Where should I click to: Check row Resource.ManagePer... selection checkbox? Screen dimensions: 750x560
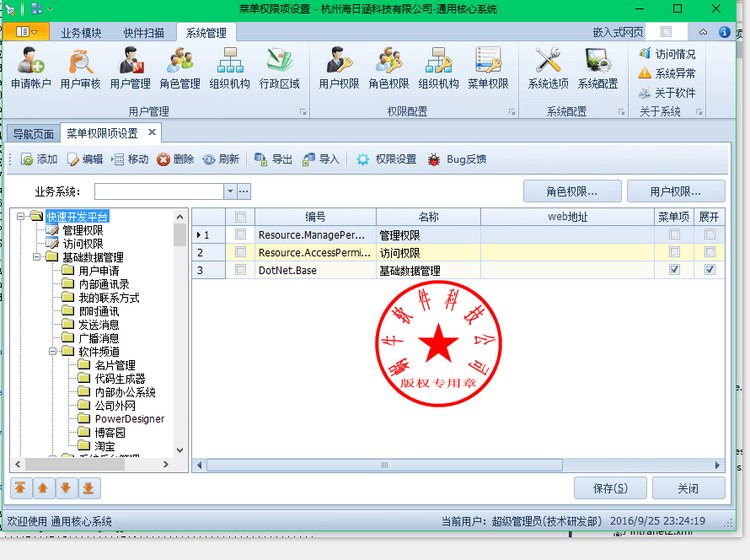pyautogui.click(x=240, y=234)
